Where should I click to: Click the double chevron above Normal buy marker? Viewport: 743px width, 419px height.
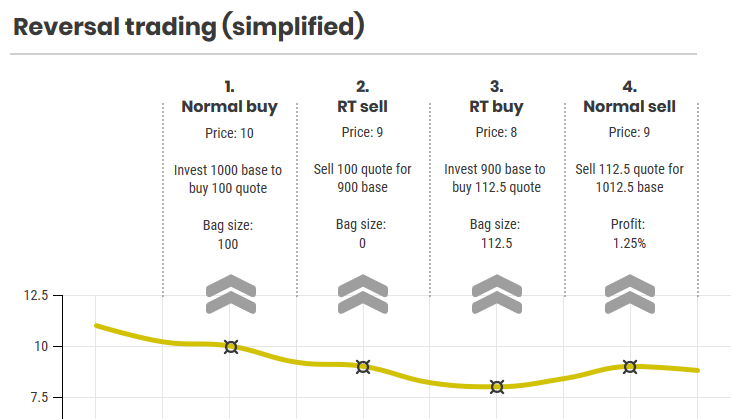click(x=230, y=293)
